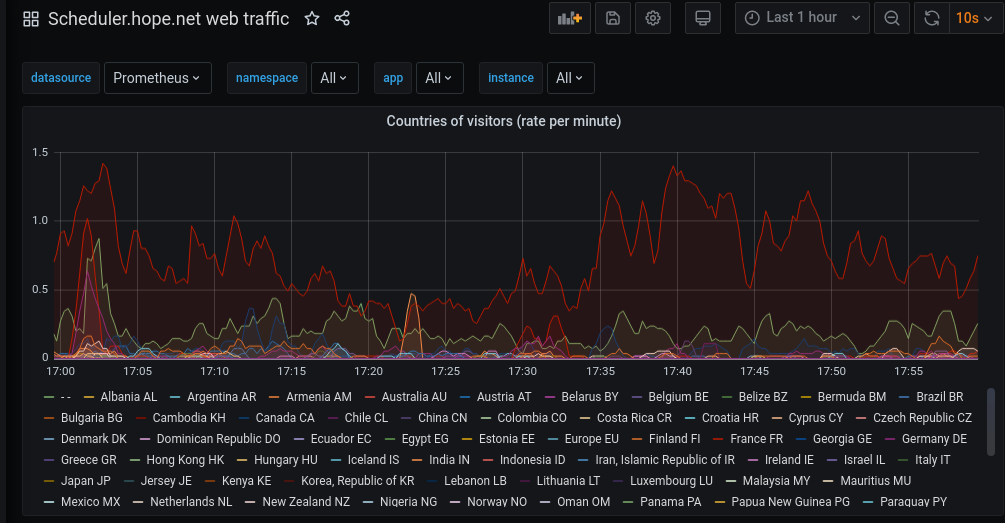Toggle Australia AU series in legend
The width and height of the screenshot is (1005, 523).
click(414, 397)
